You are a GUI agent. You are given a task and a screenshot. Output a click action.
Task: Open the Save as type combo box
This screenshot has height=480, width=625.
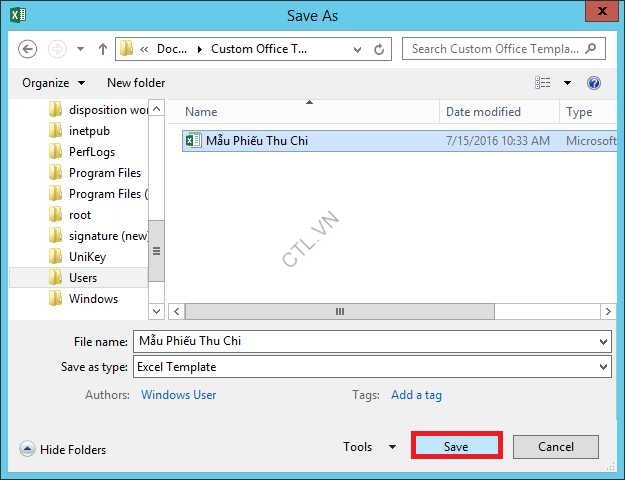tap(372, 367)
